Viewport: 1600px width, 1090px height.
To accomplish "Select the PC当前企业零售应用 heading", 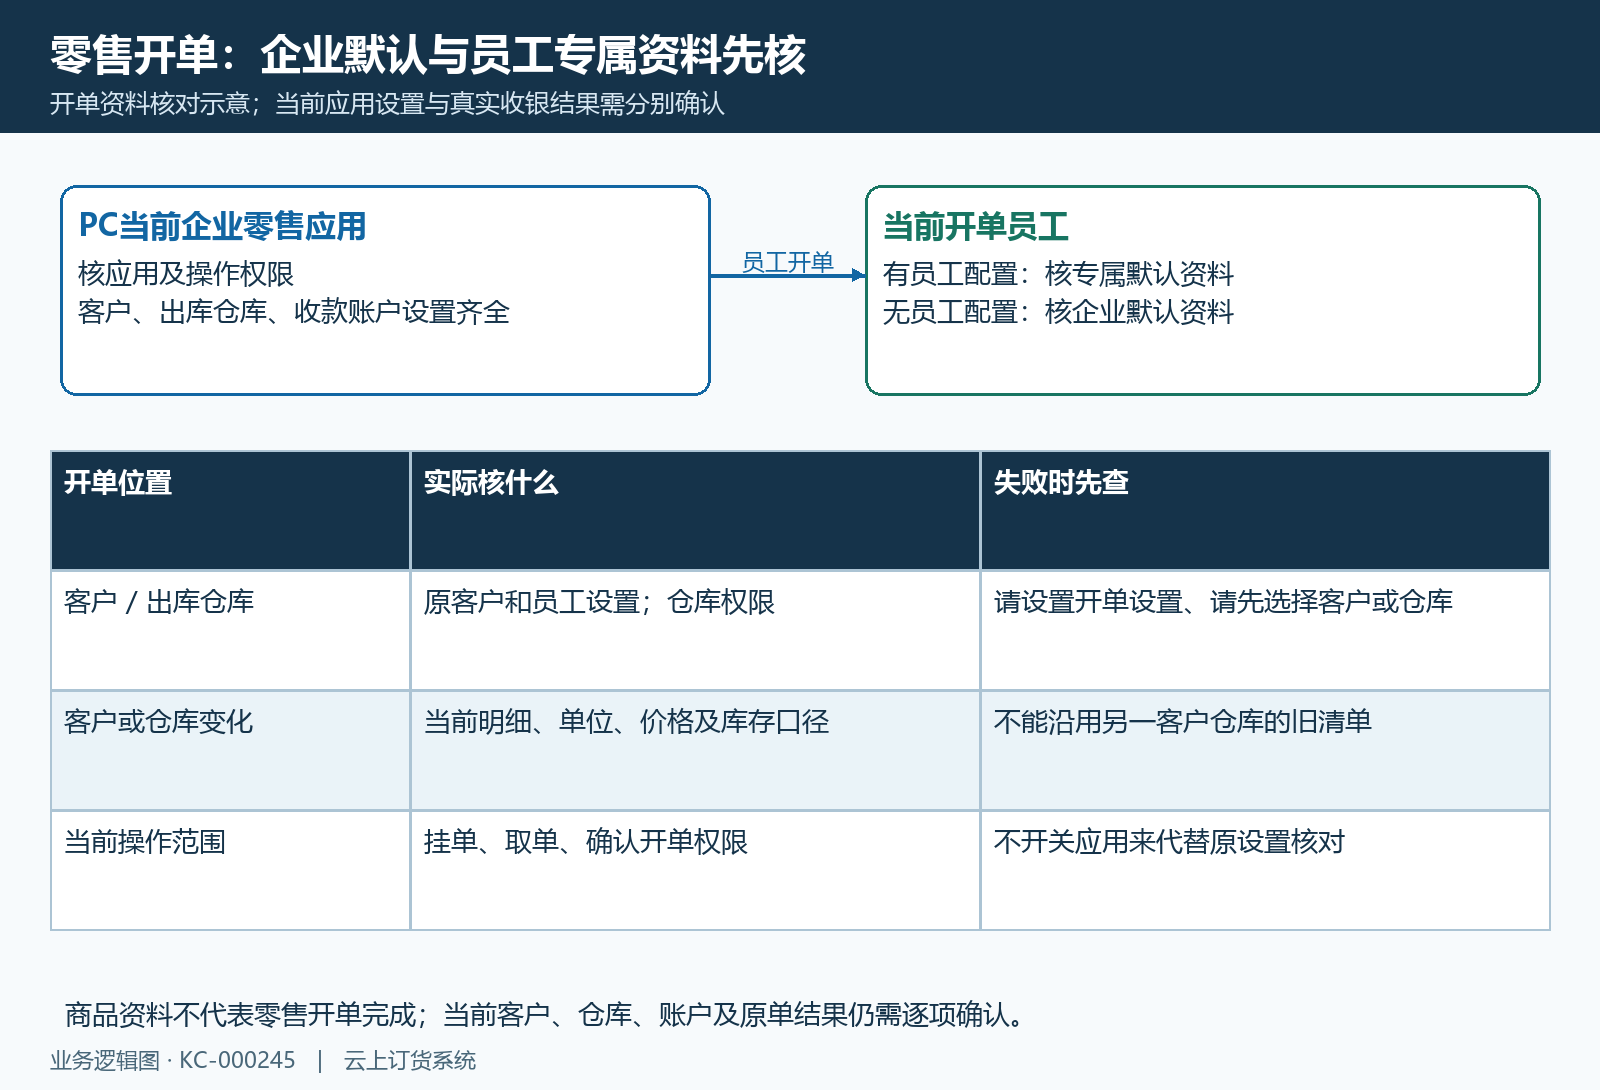I will click(222, 226).
